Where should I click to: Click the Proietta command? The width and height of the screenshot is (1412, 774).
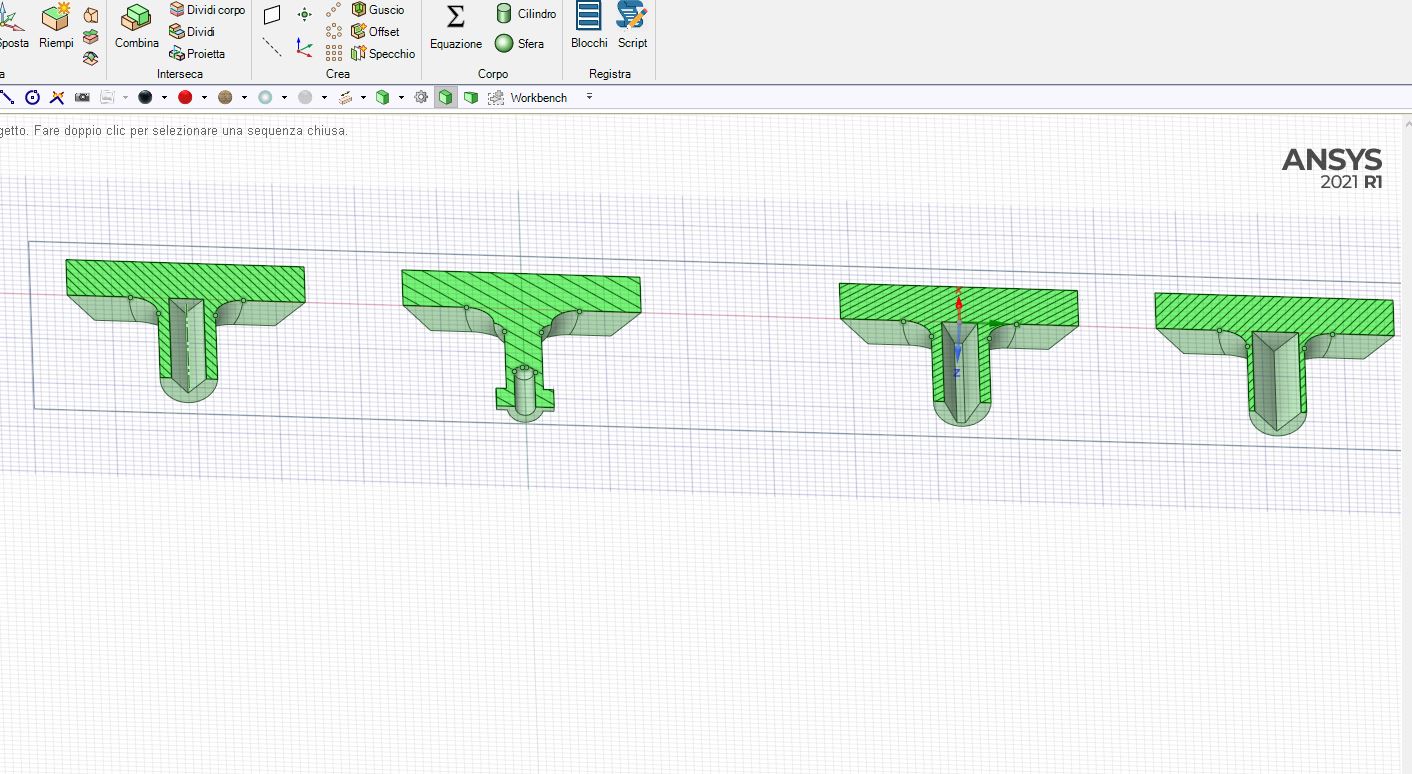197,53
